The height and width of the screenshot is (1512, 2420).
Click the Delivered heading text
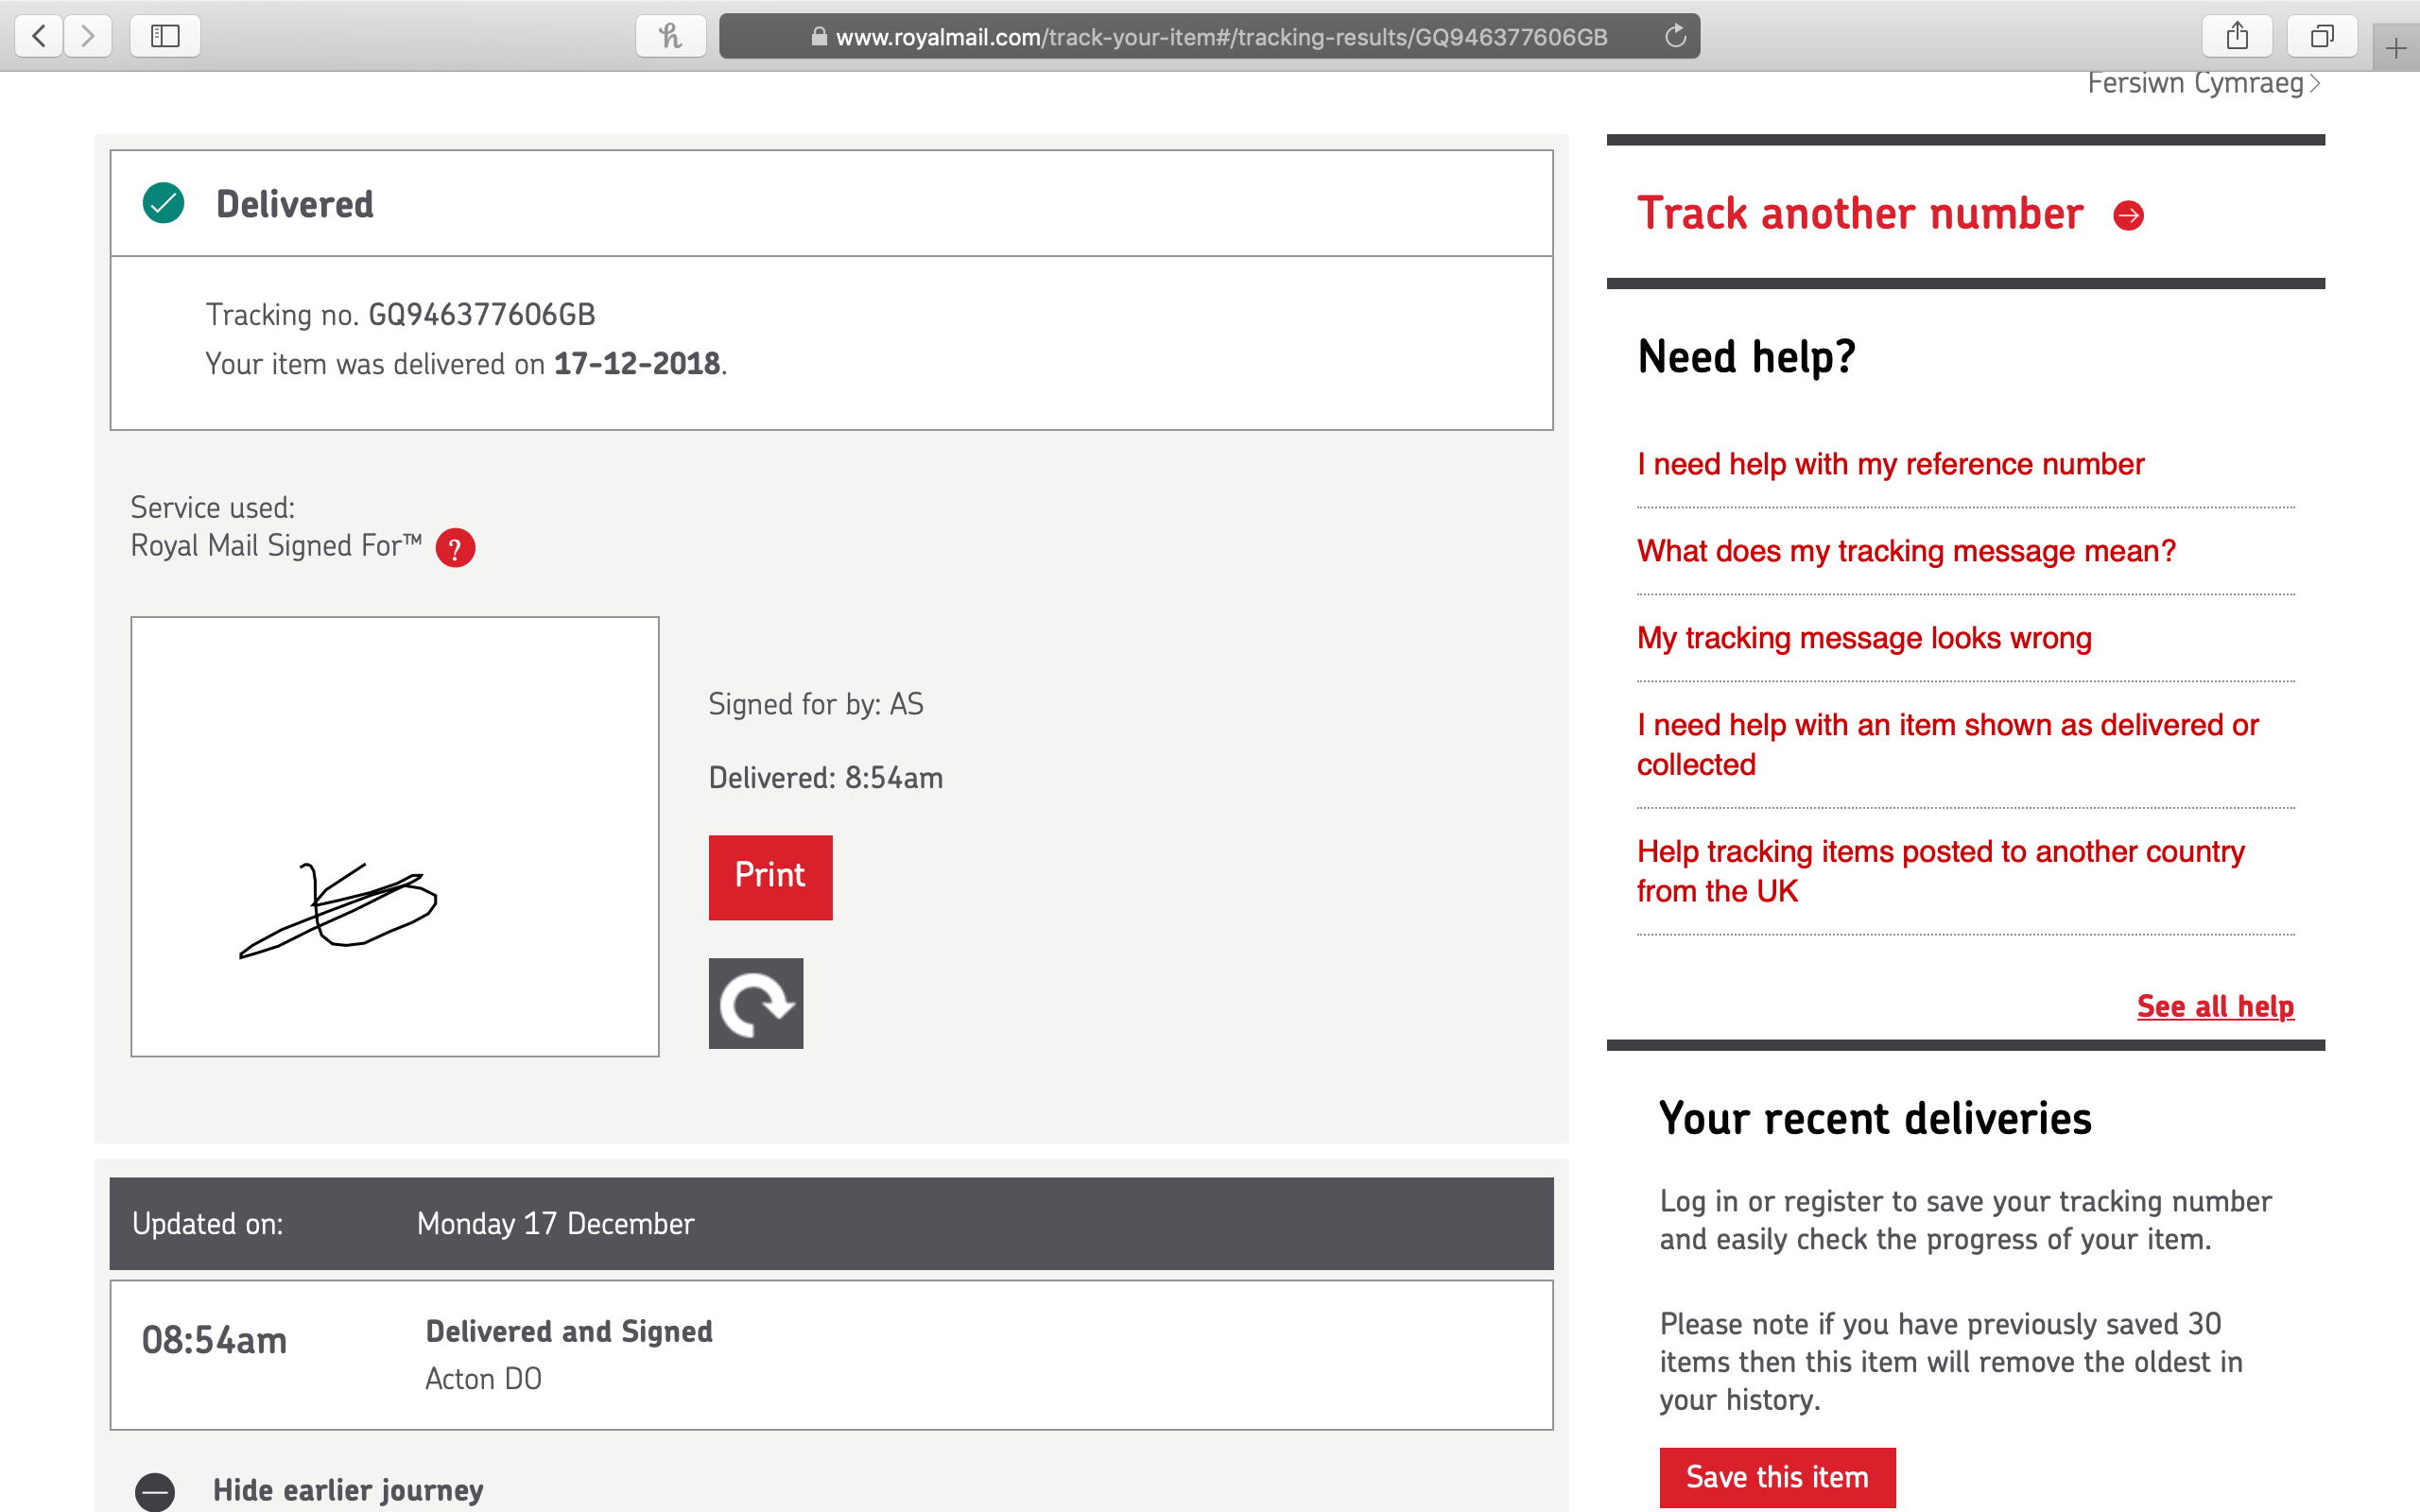(295, 204)
